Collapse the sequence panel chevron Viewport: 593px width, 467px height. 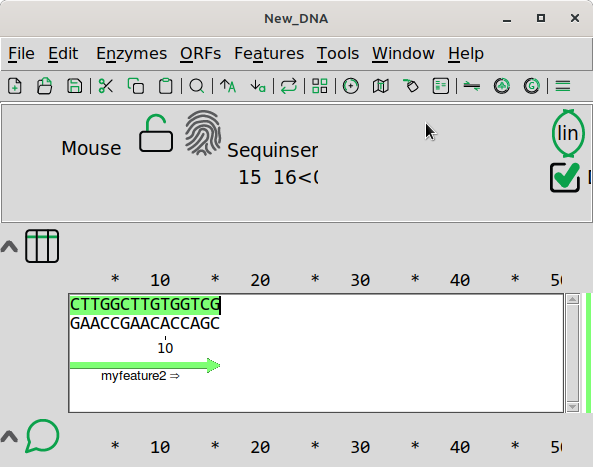click(x=9, y=247)
